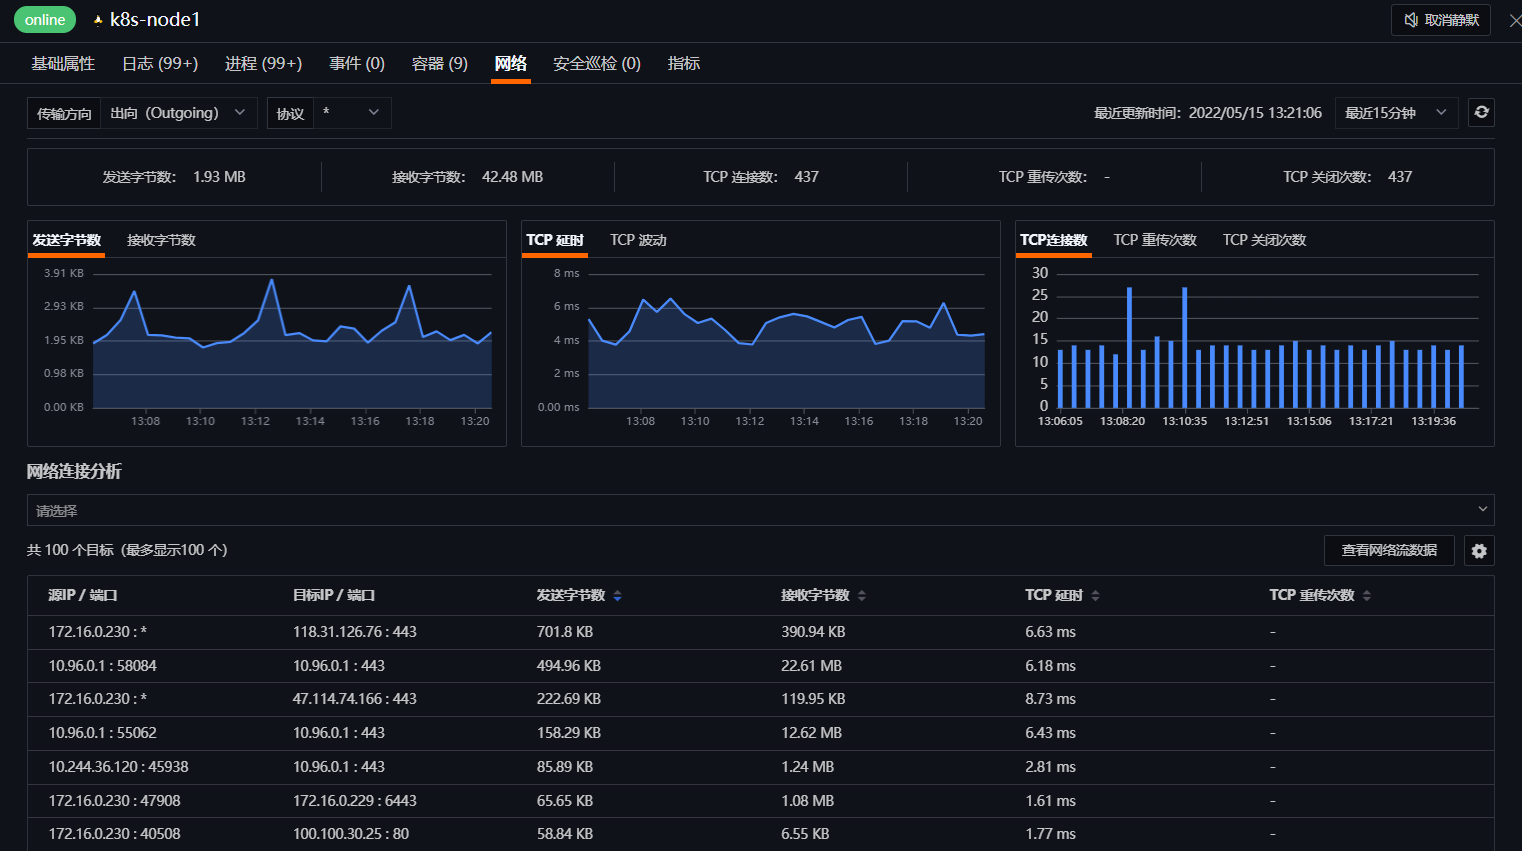The height and width of the screenshot is (851, 1522).
Task: Expand the 出向 (Outgoing) direction dropdown
Action: coord(179,113)
